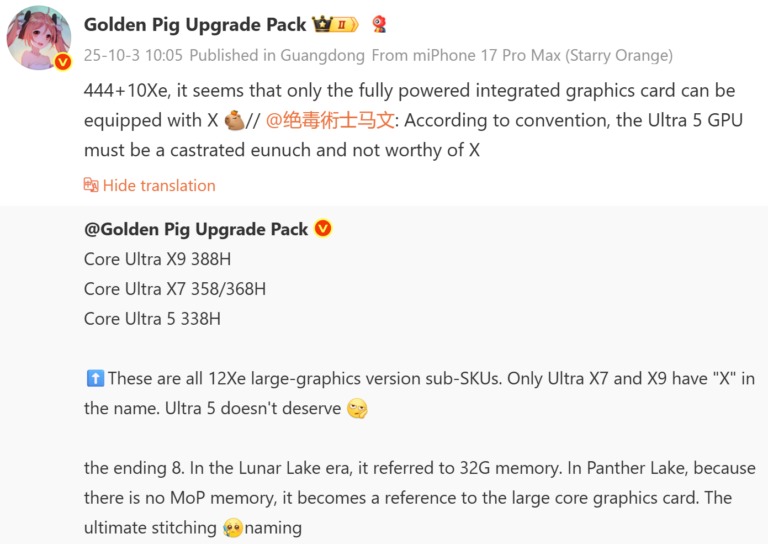Click the author's profile avatar picture
Screen dimensions: 768x544
(x=39, y=37)
